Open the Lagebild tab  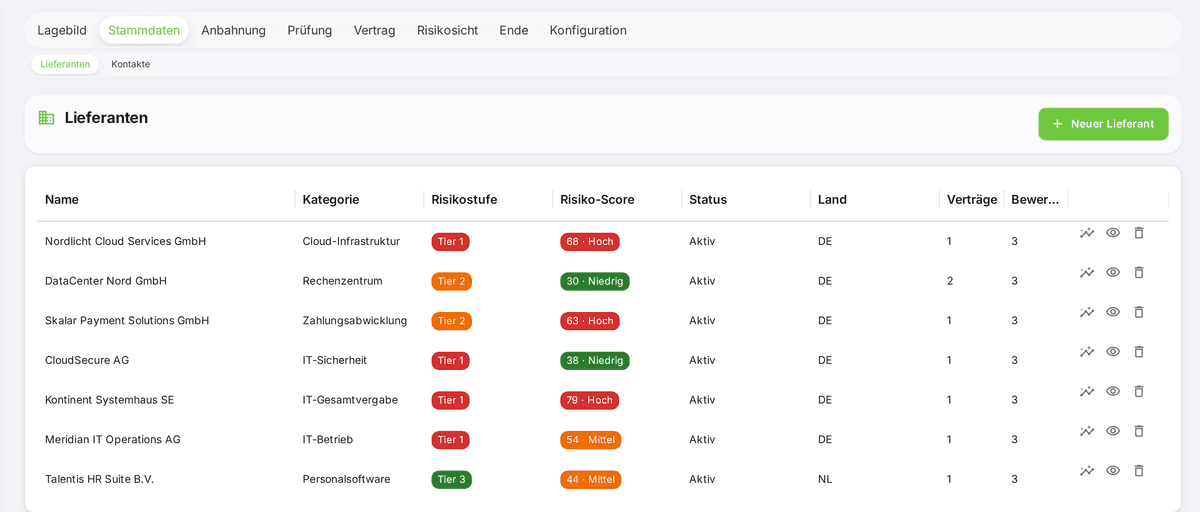tap(62, 30)
